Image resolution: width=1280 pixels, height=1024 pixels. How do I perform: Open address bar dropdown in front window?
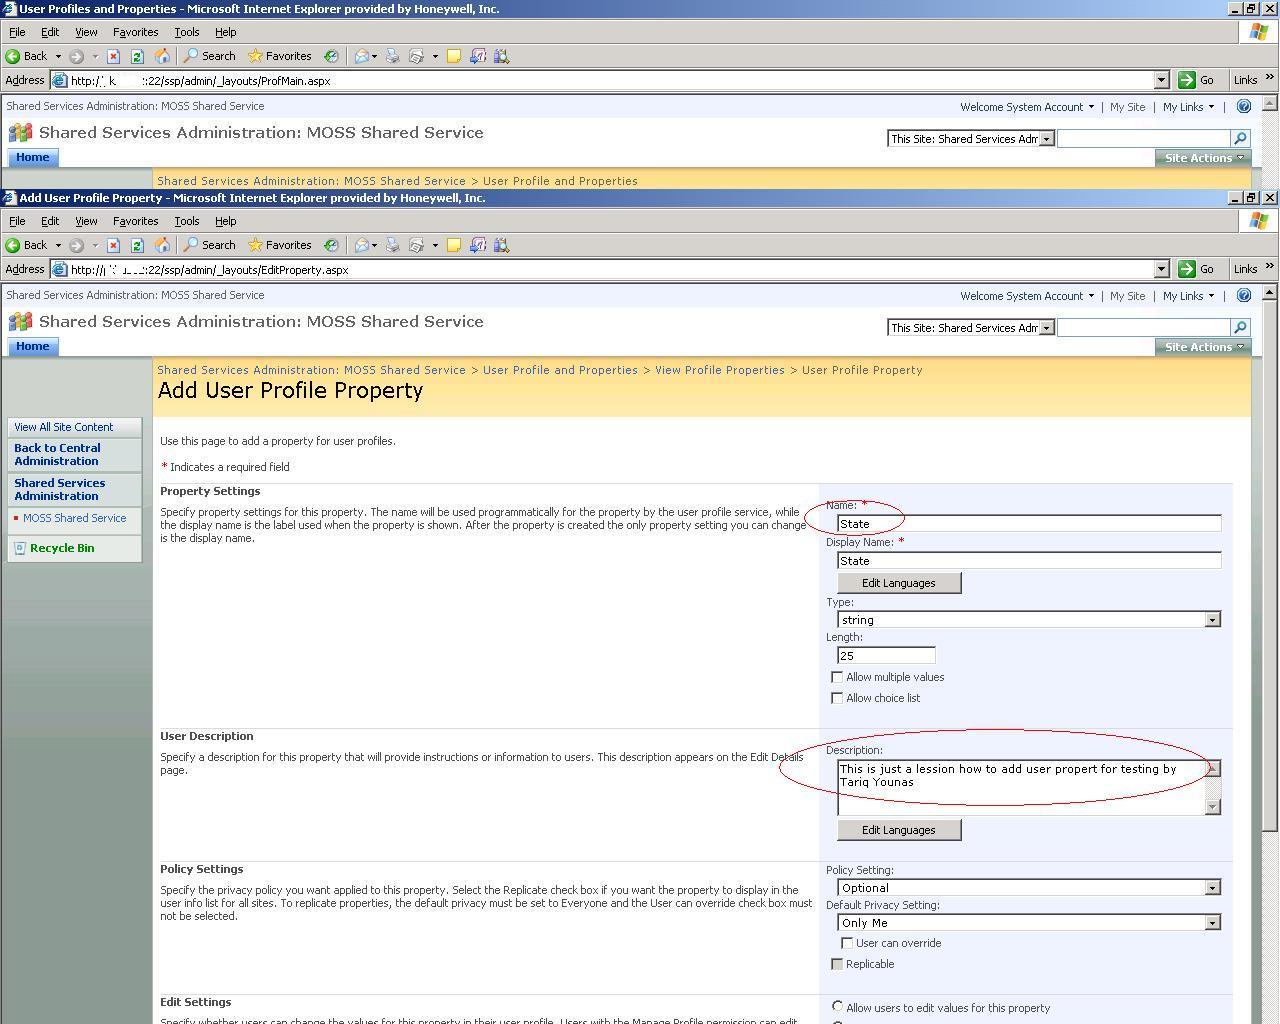[1161, 269]
